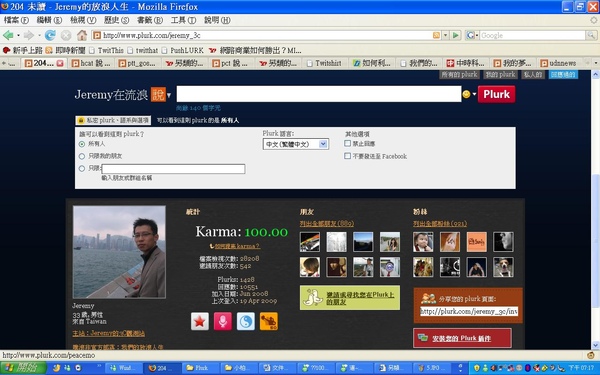Viewport: 600px width, 375px height.
Task: Click the red star badge icon
Action: tap(200, 321)
